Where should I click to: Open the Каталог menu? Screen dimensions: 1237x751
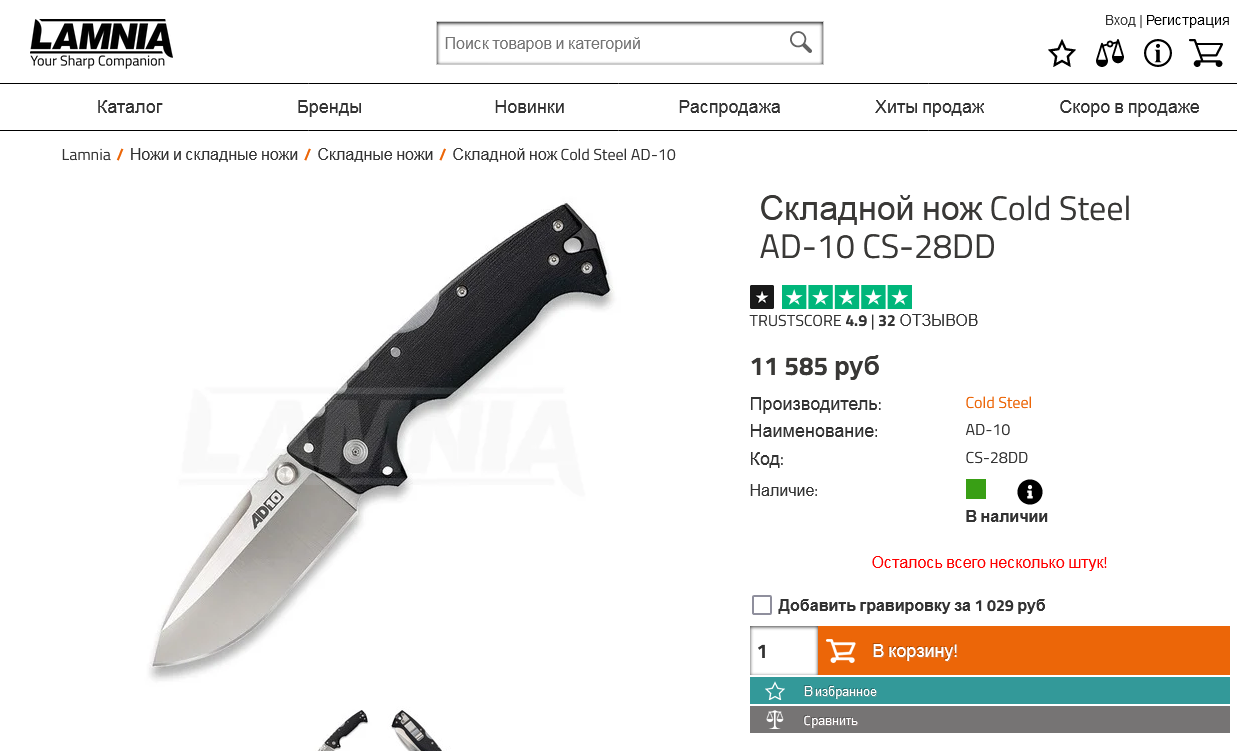coord(130,107)
